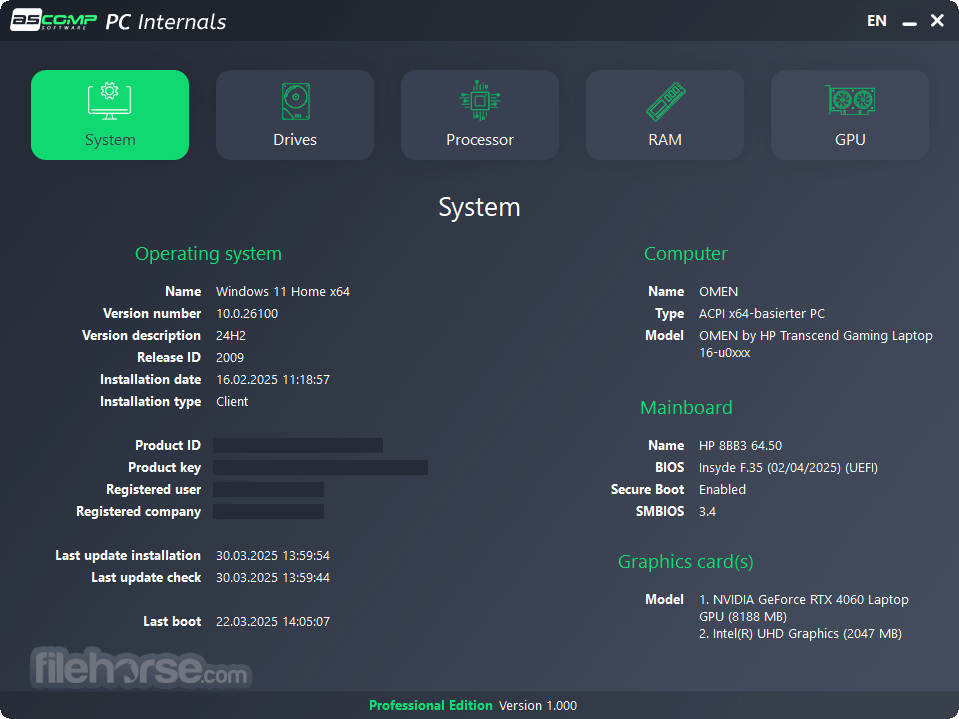The width and height of the screenshot is (959, 719).
Task: Click the hidden Registered company field
Action: 268,512
